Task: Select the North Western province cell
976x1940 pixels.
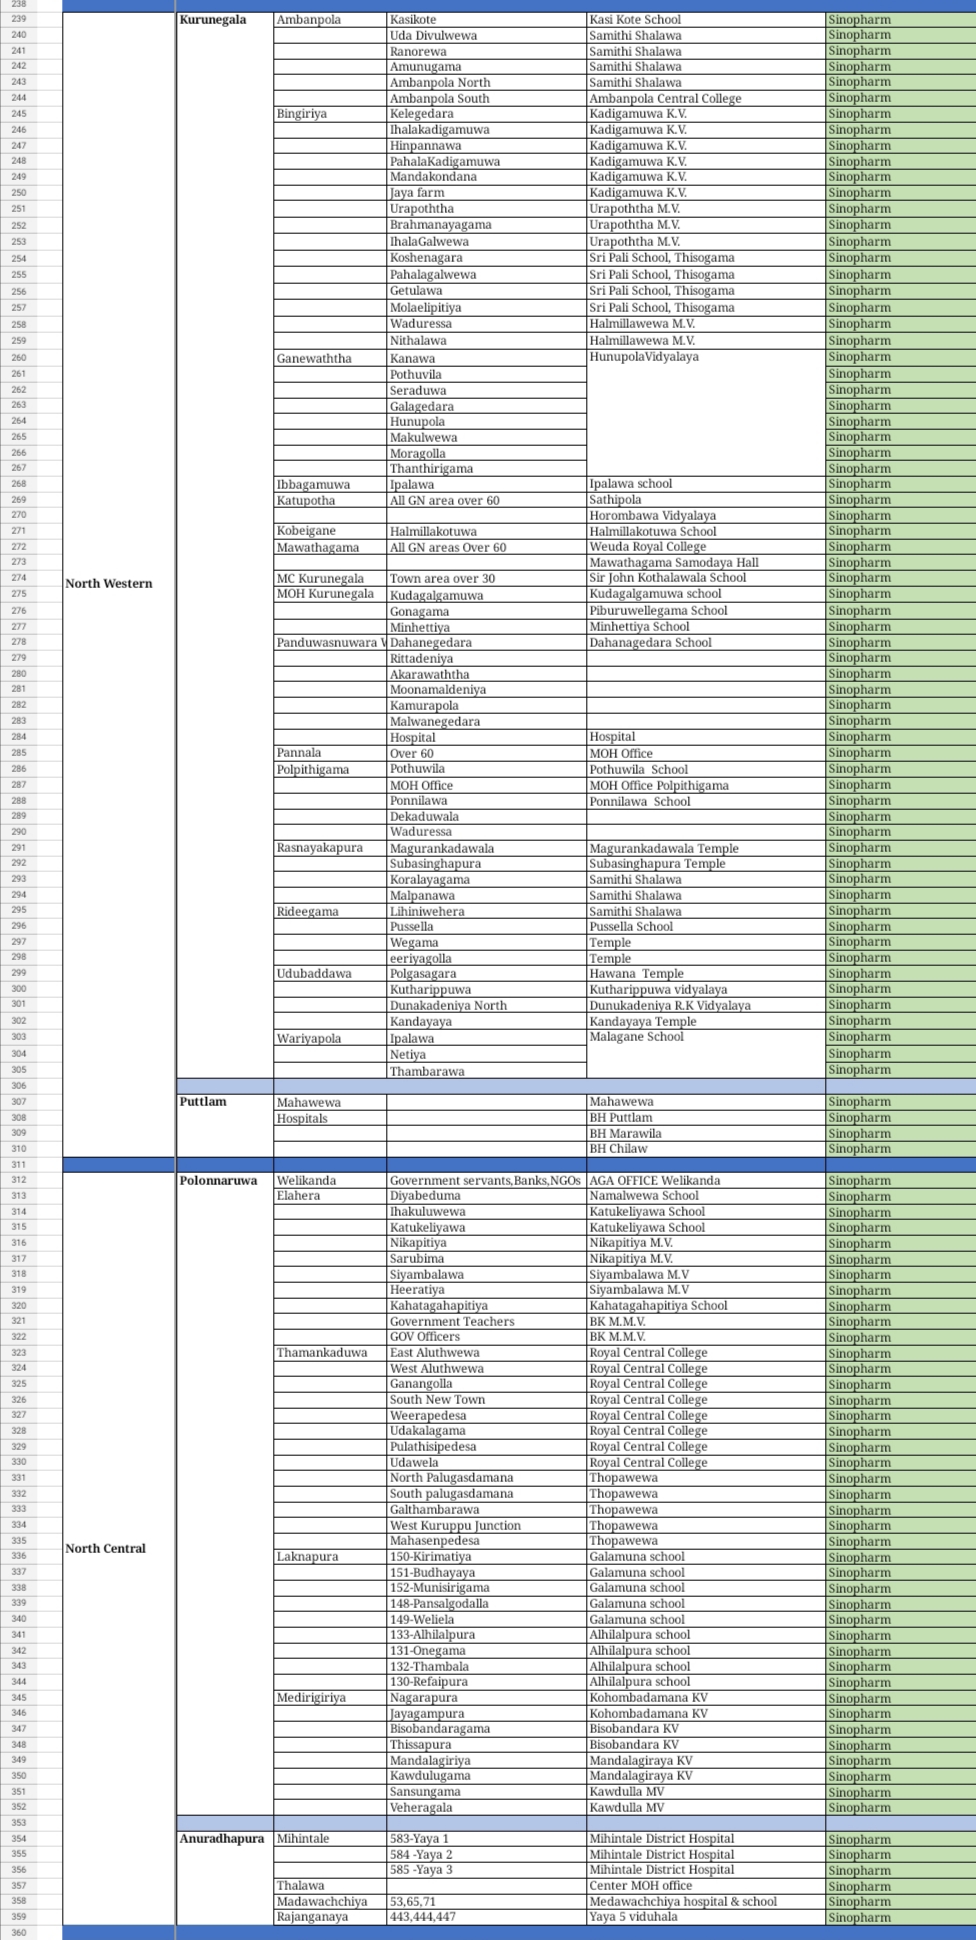Action: (x=119, y=583)
